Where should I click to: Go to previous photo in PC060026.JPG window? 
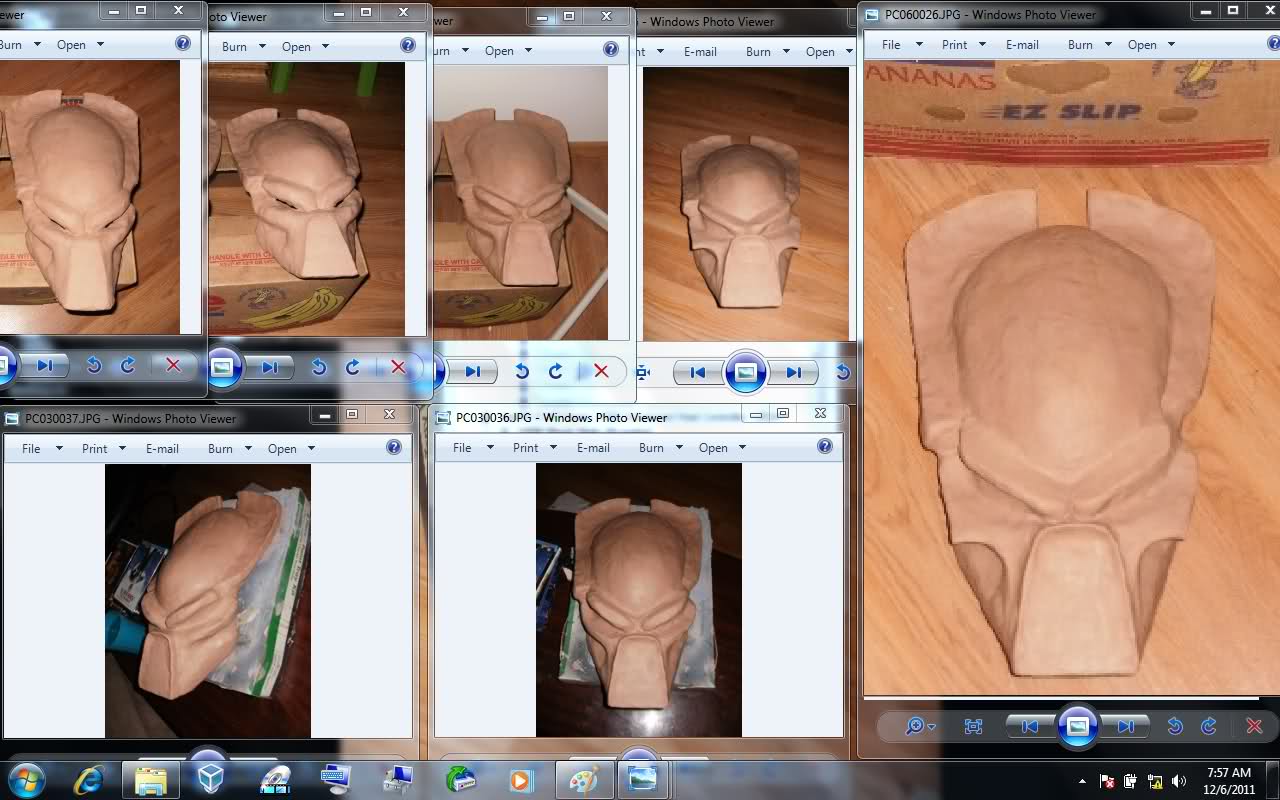tap(1030, 727)
